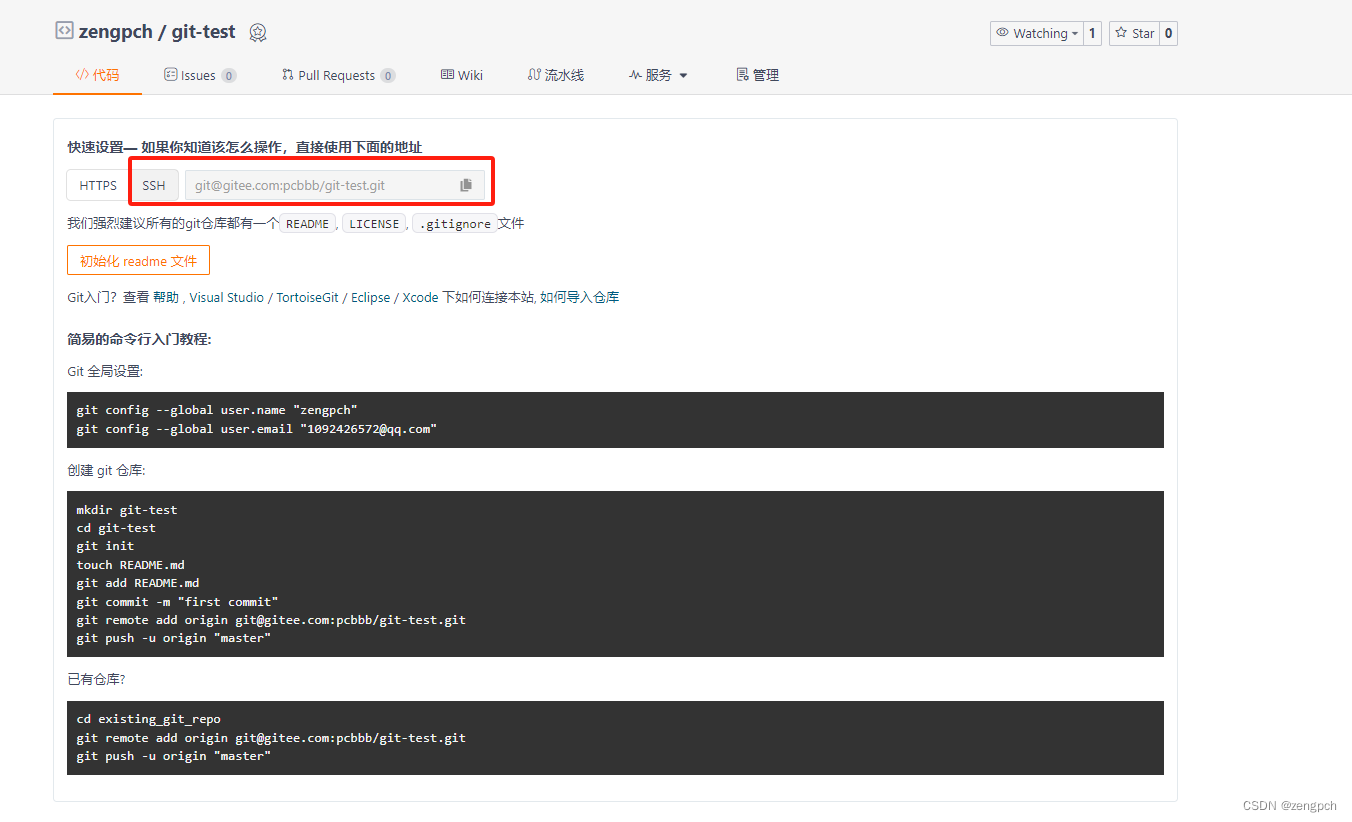This screenshot has height=822, width=1352.
Task: Expand the 服务 dropdown menu
Action: pyautogui.click(x=658, y=75)
